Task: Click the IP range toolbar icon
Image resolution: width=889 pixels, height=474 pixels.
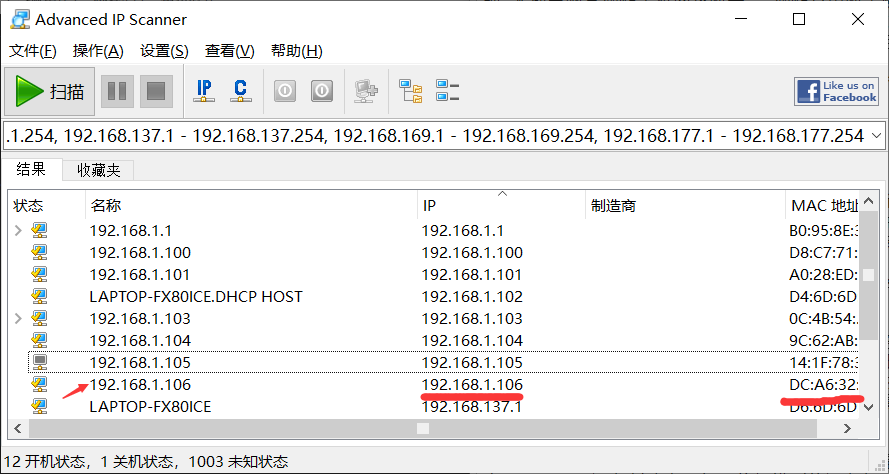Action: [204, 91]
